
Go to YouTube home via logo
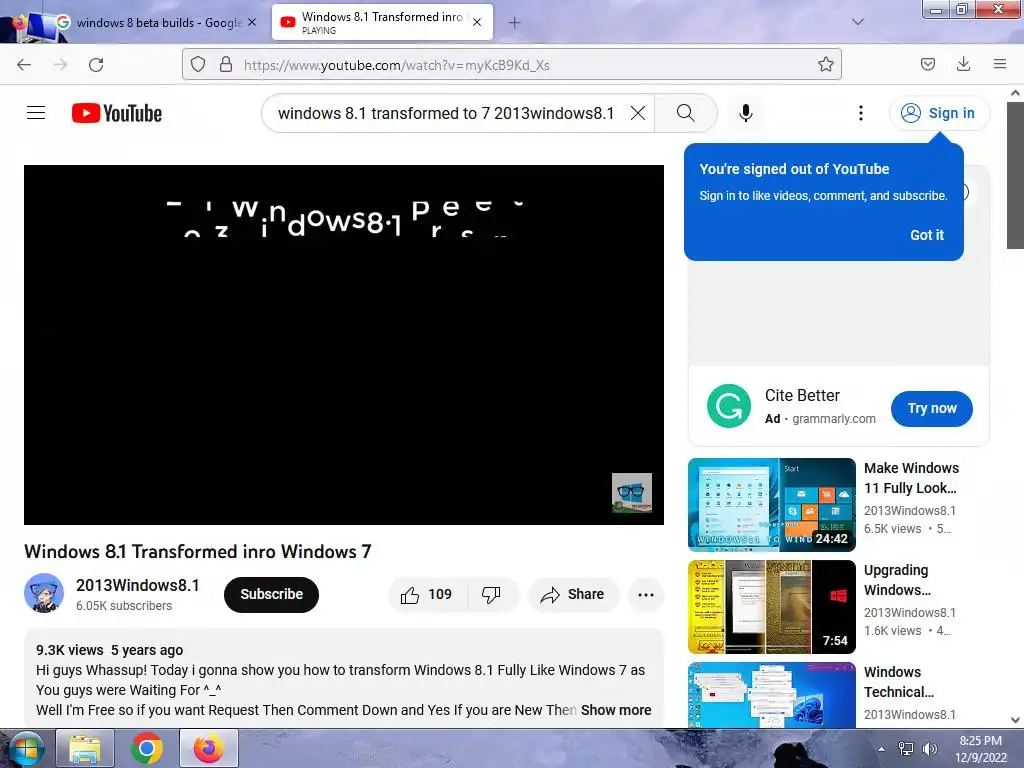point(117,113)
